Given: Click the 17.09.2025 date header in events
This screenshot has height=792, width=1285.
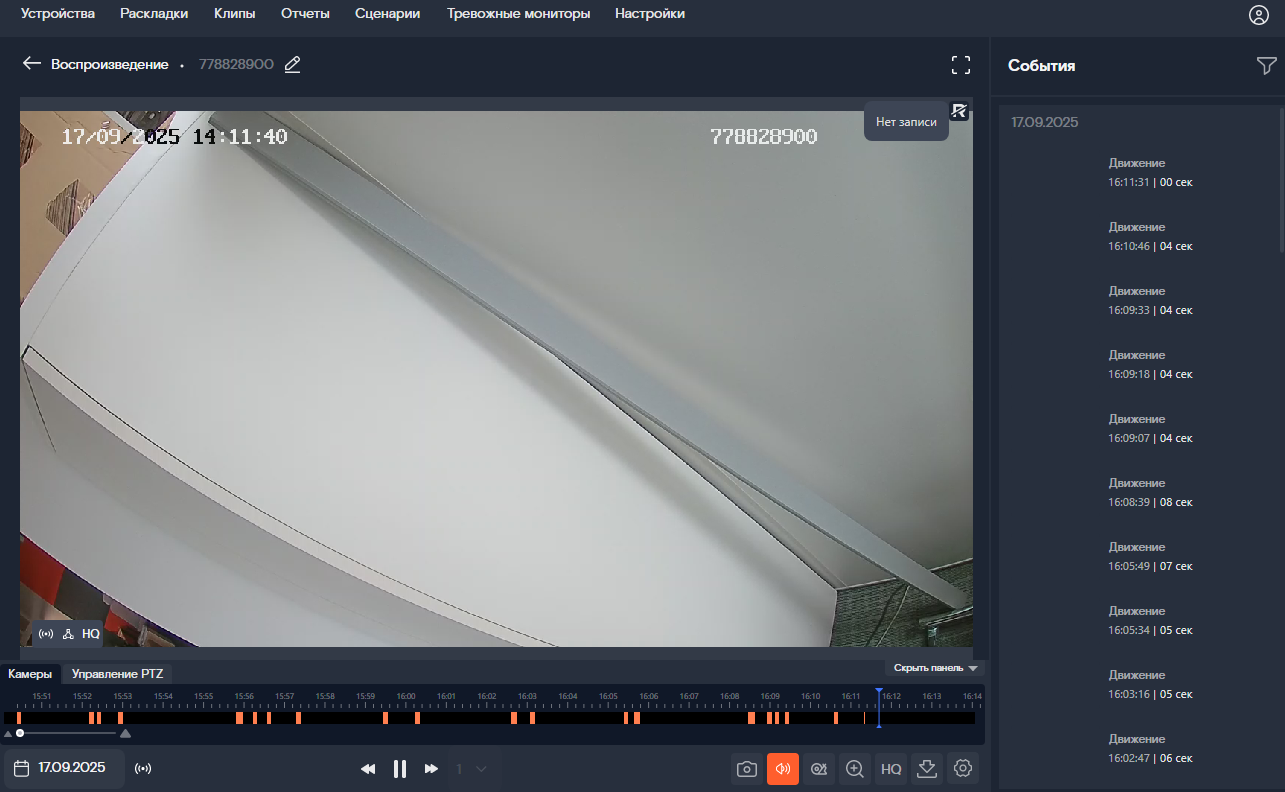Looking at the screenshot, I should pyautogui.click(x=1045, y=122).
